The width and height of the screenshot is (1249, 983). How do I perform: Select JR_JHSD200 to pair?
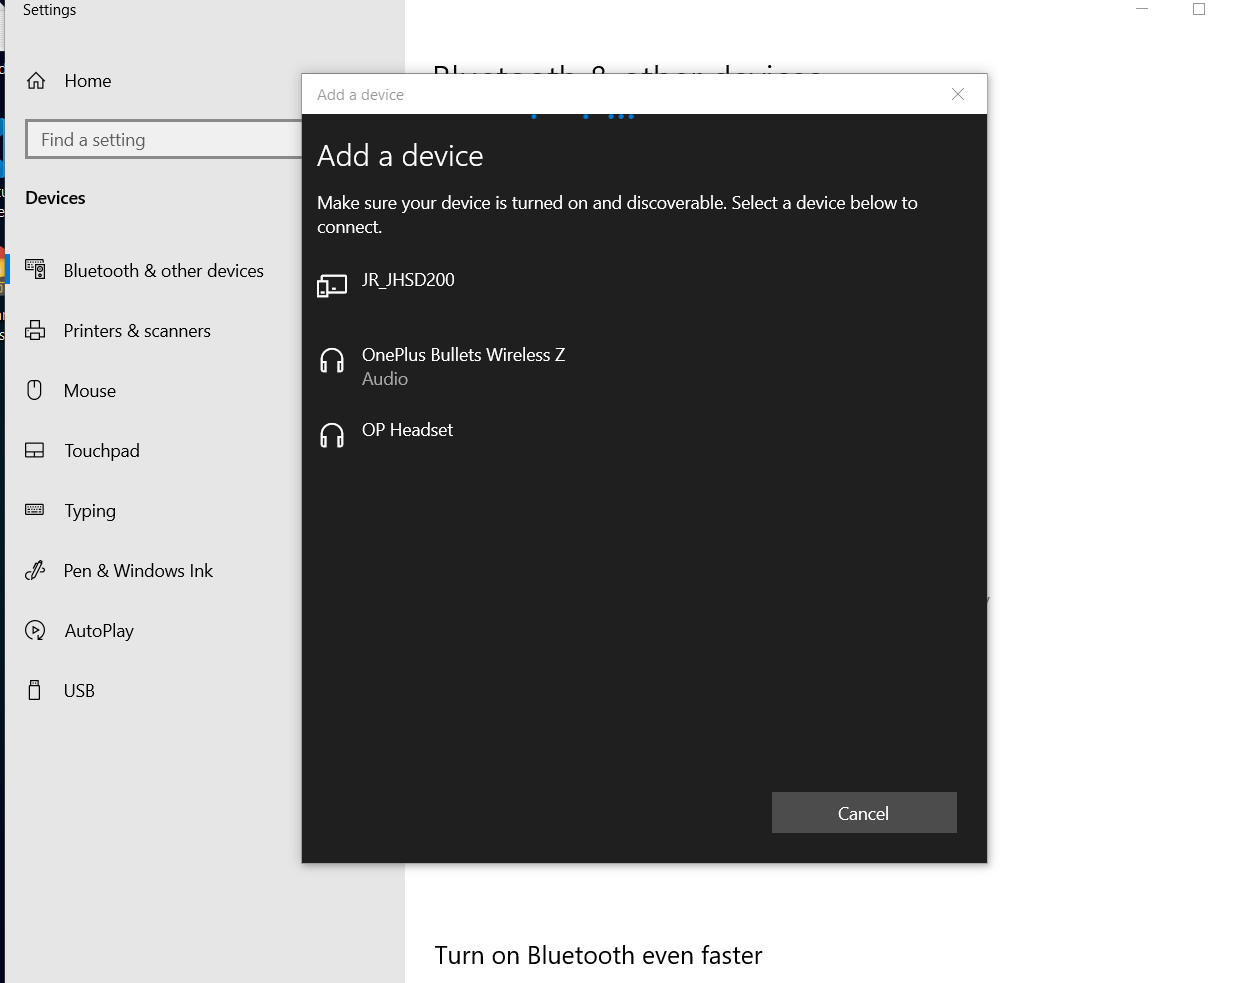pos(408,280)
